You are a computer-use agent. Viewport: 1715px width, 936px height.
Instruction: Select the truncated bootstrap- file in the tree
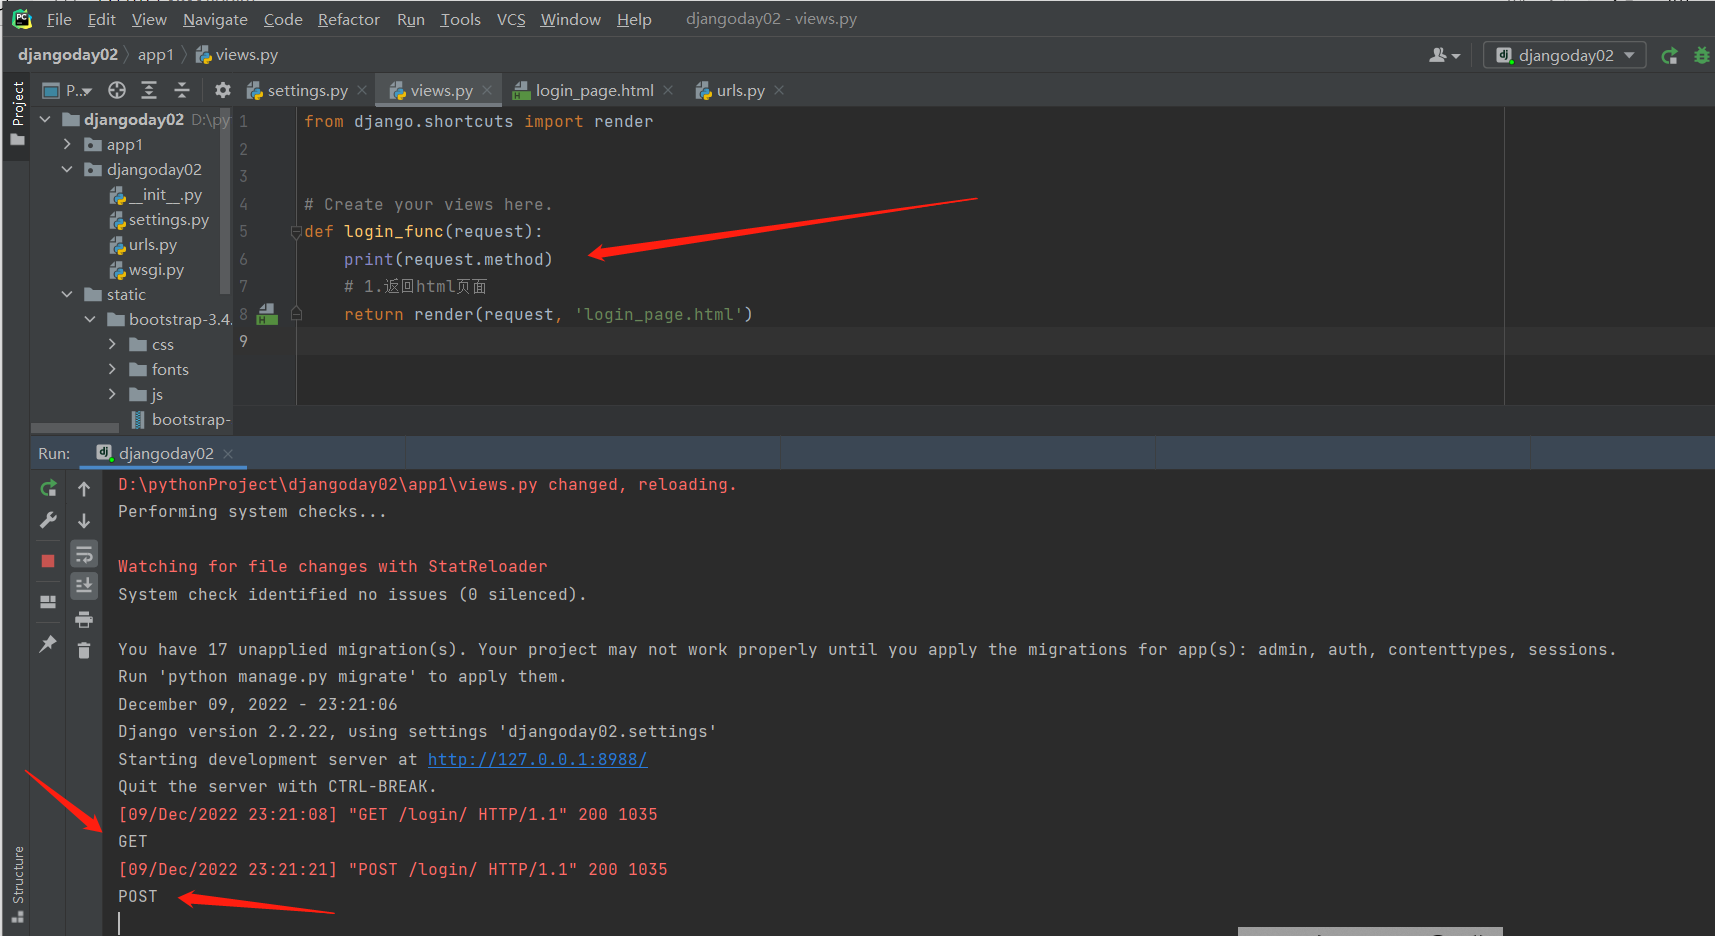point(181,420)
